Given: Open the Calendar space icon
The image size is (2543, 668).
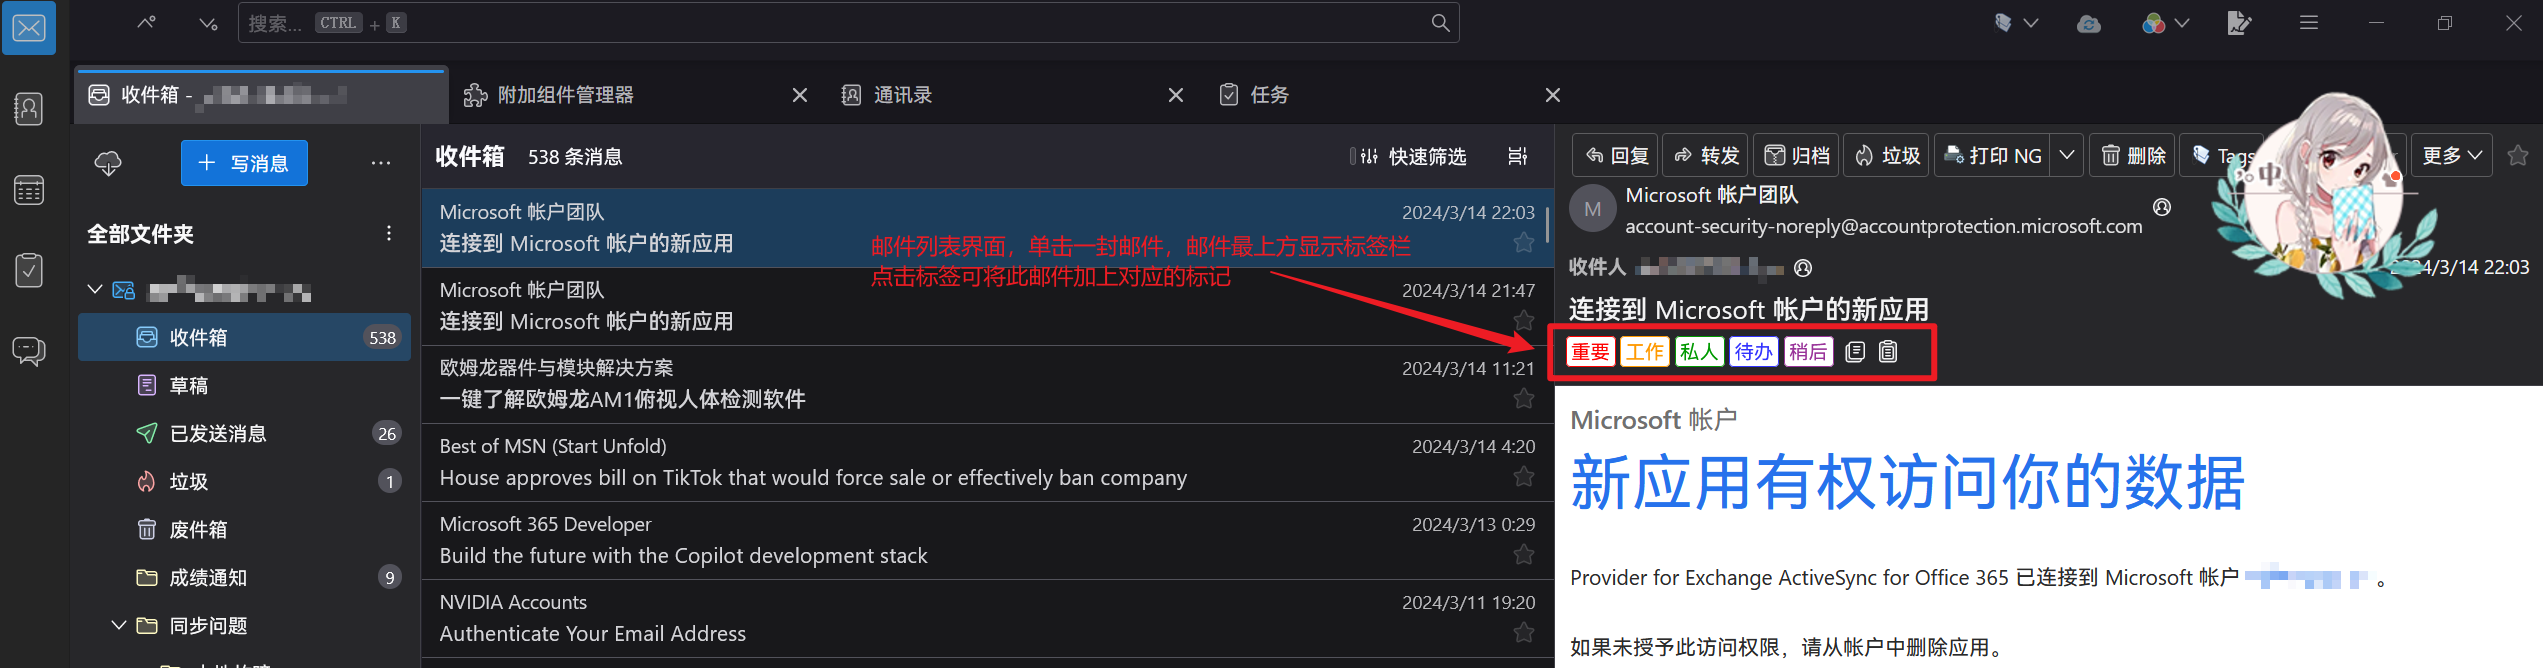Looking at the screenshot, I should coord(29,190).
